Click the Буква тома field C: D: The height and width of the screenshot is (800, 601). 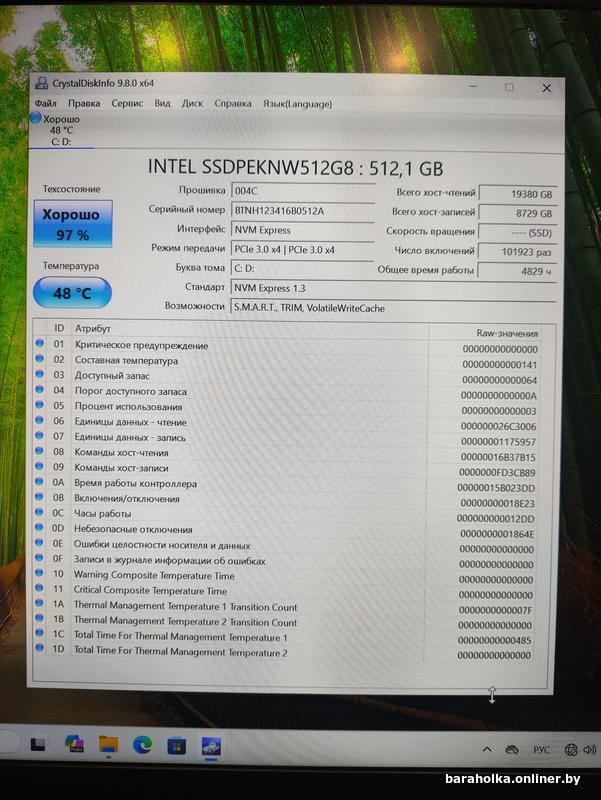(303, 268)
